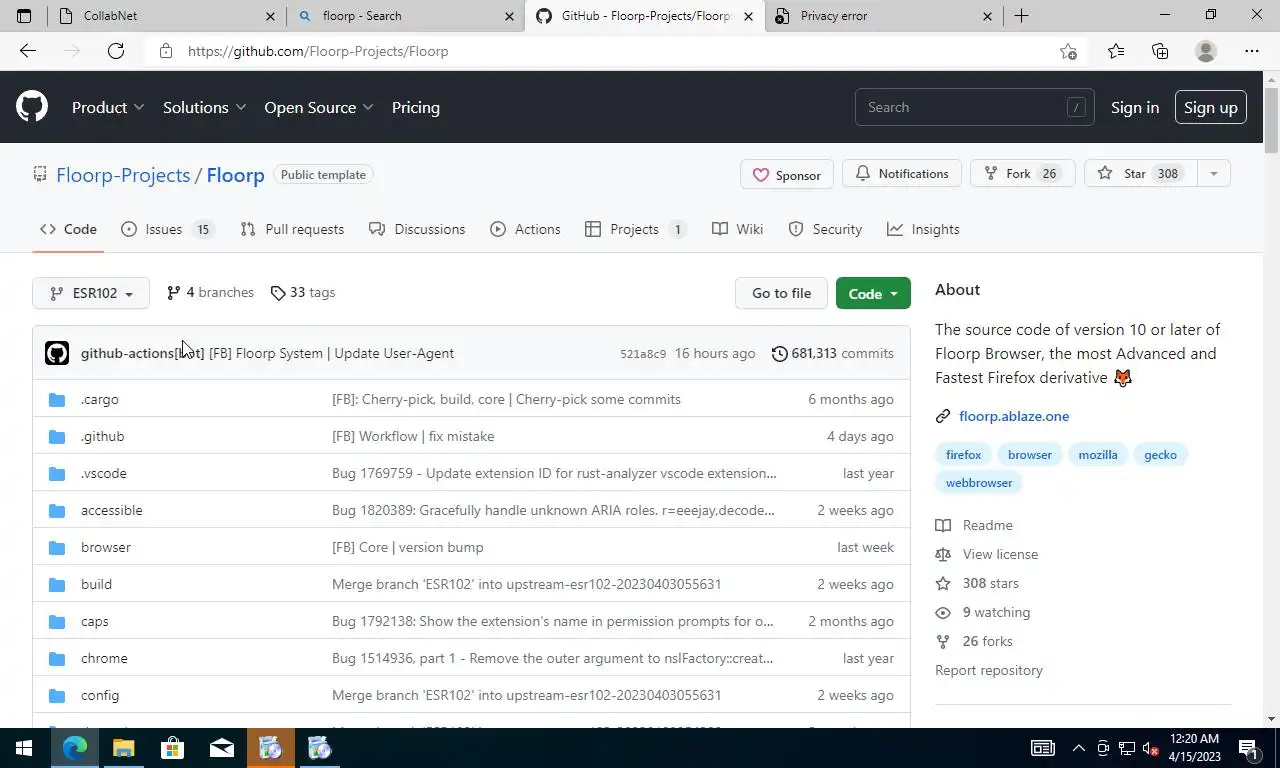
Task: Open the Floorp-Projects organization link
Action: pyautogui.click(x=123, y=174)
